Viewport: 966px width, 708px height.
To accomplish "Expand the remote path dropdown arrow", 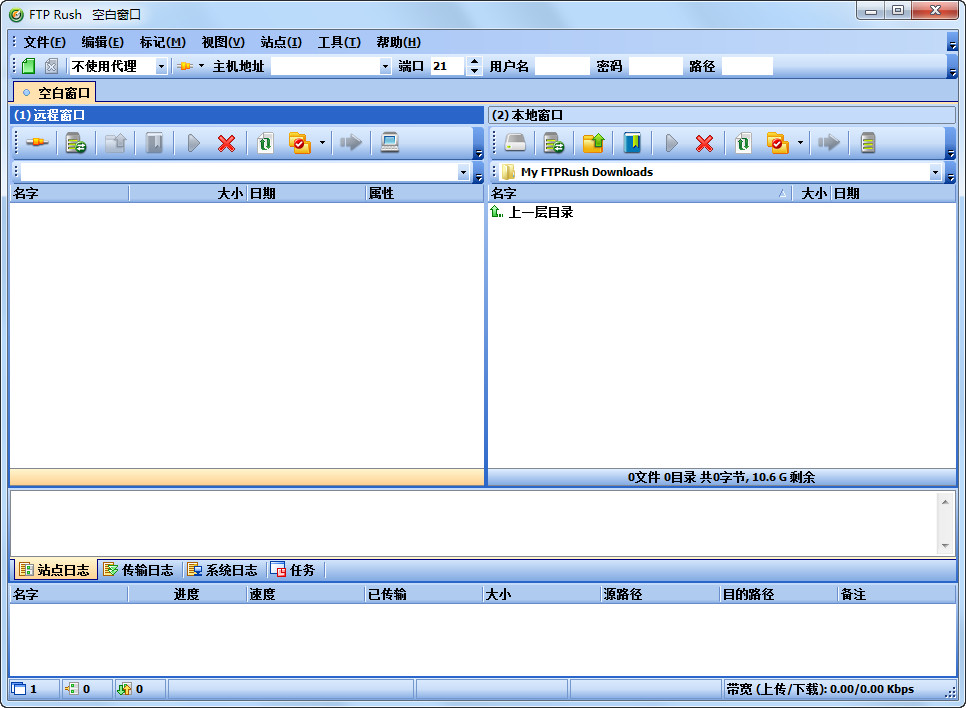I will (463, 173).
